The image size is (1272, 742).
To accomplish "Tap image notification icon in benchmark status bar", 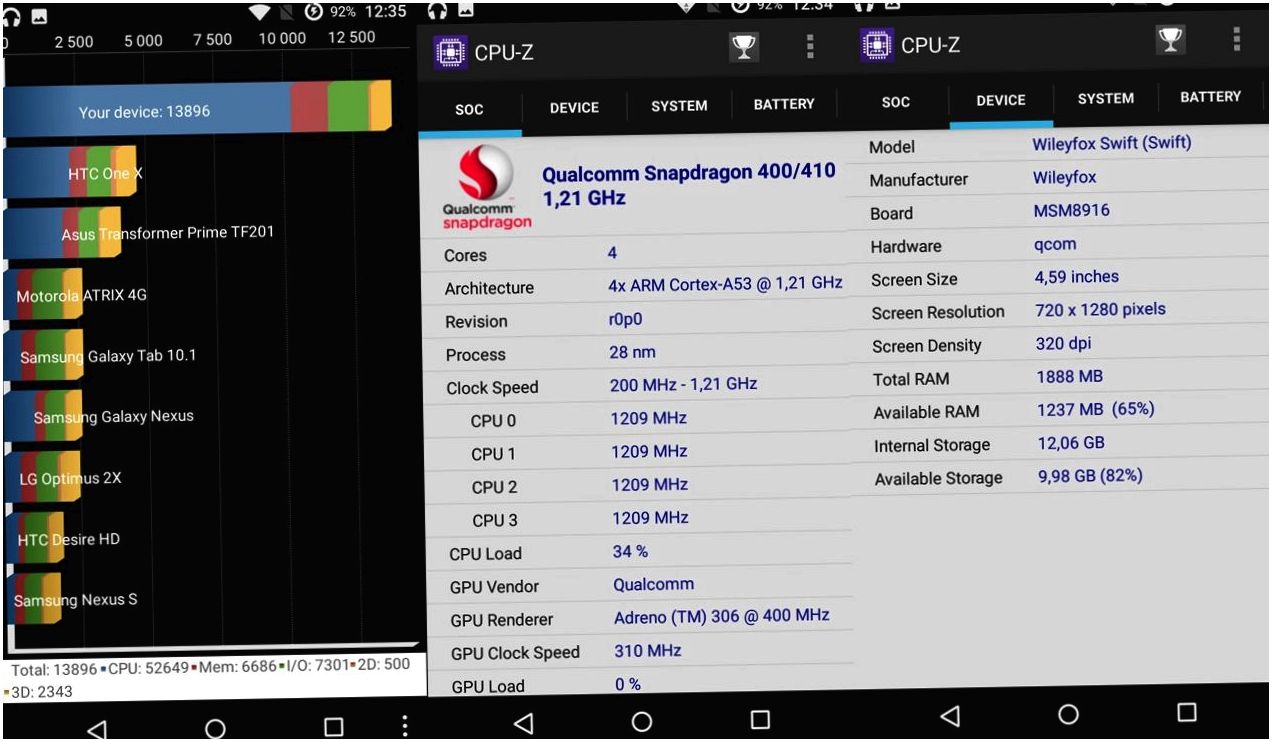I will pyautogui.click(x=40, y=16).
